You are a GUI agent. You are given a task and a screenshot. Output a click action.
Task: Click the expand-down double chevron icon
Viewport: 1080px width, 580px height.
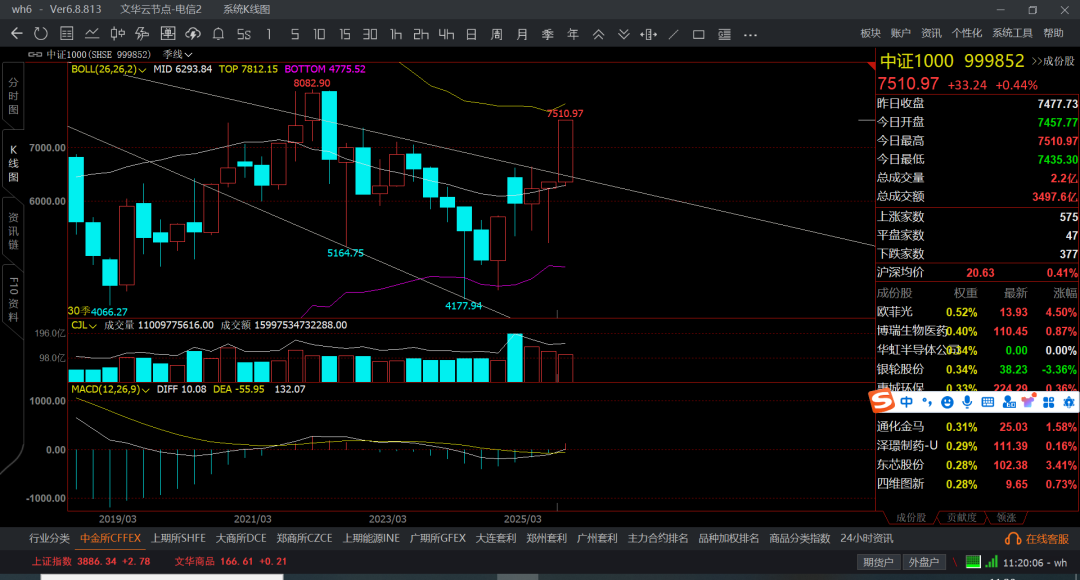pyautogui.click(x=623, y=34)
